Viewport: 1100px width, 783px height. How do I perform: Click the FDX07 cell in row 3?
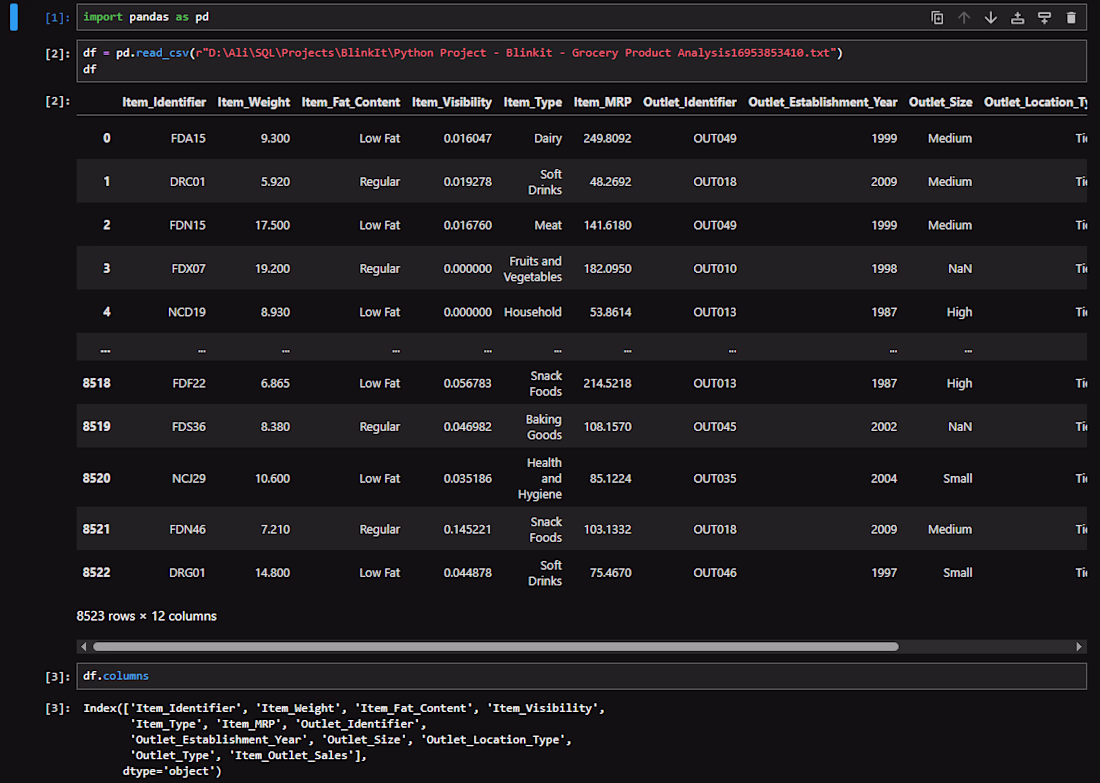pos(189,269)
